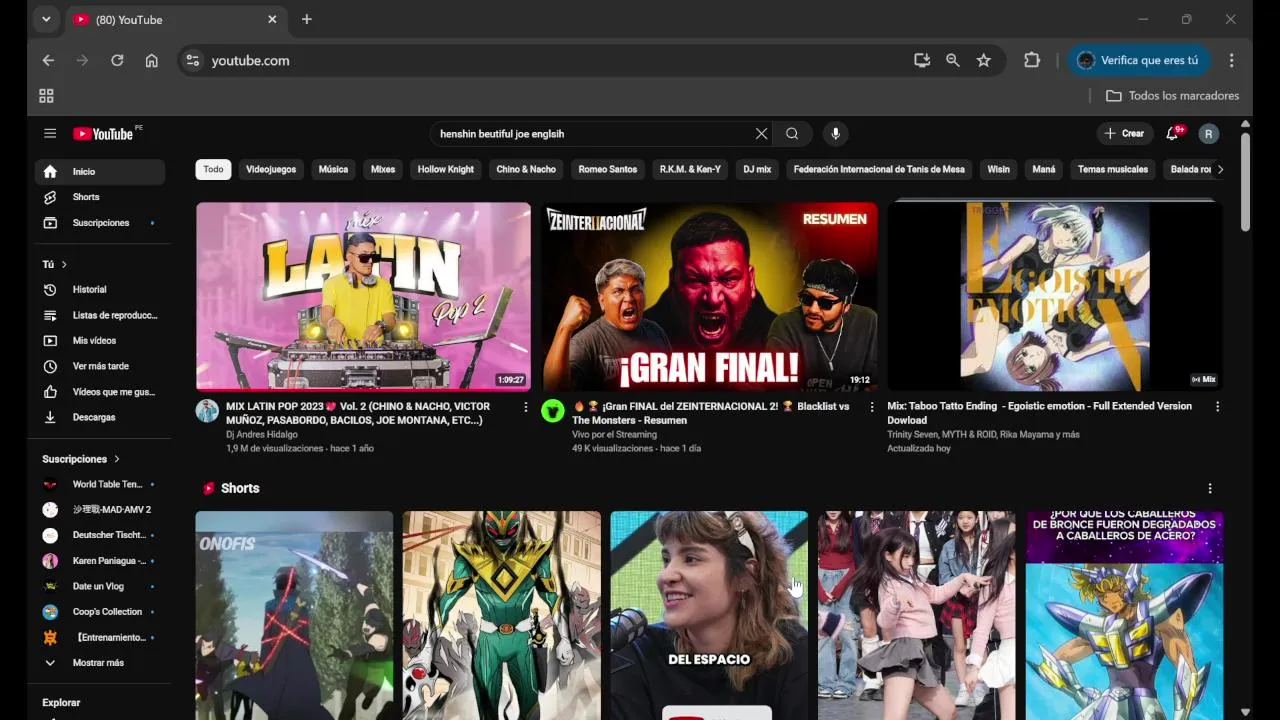Screen dimensions: 1280x720
Task: Click the Dj Andres Hidalgo channel avatar
Action: click(207, 411)
